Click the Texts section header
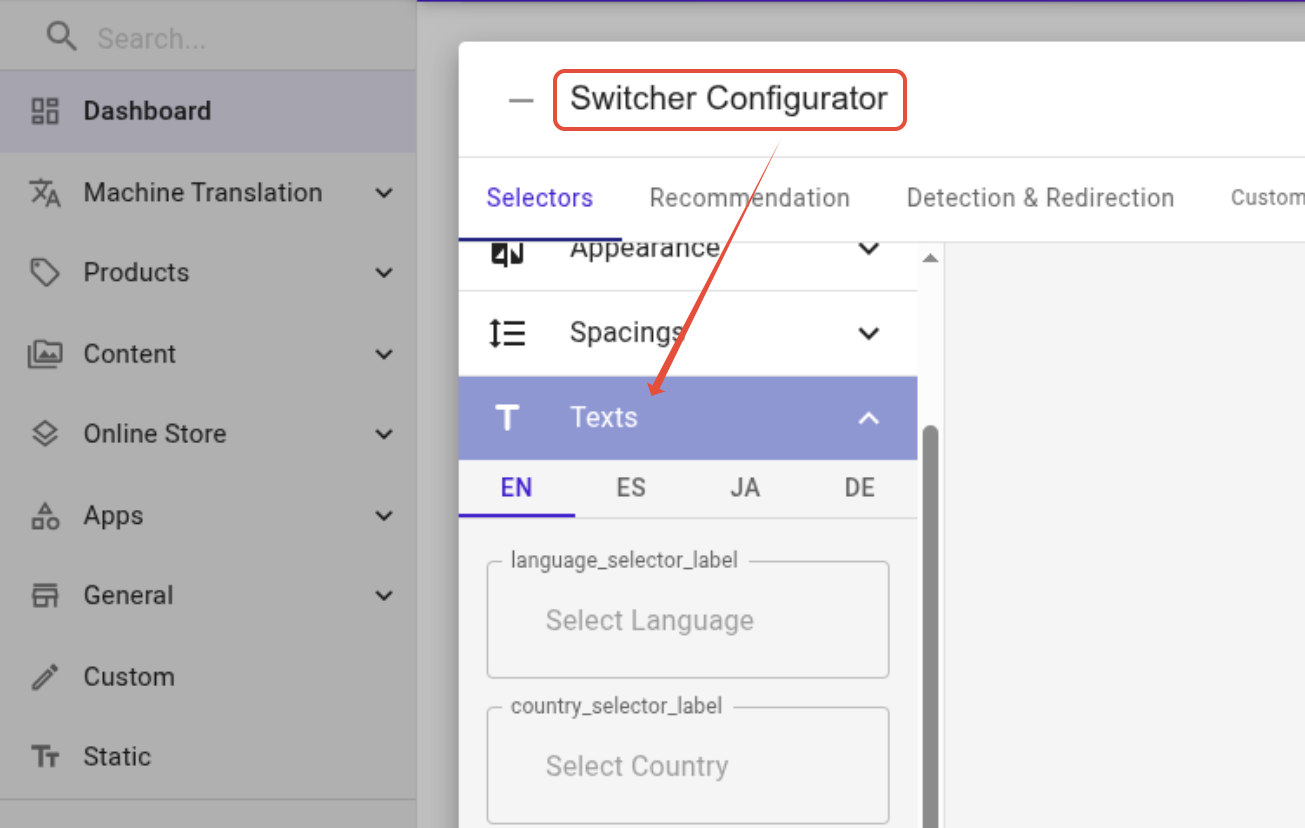1305x828 pixels. point(688,418)
